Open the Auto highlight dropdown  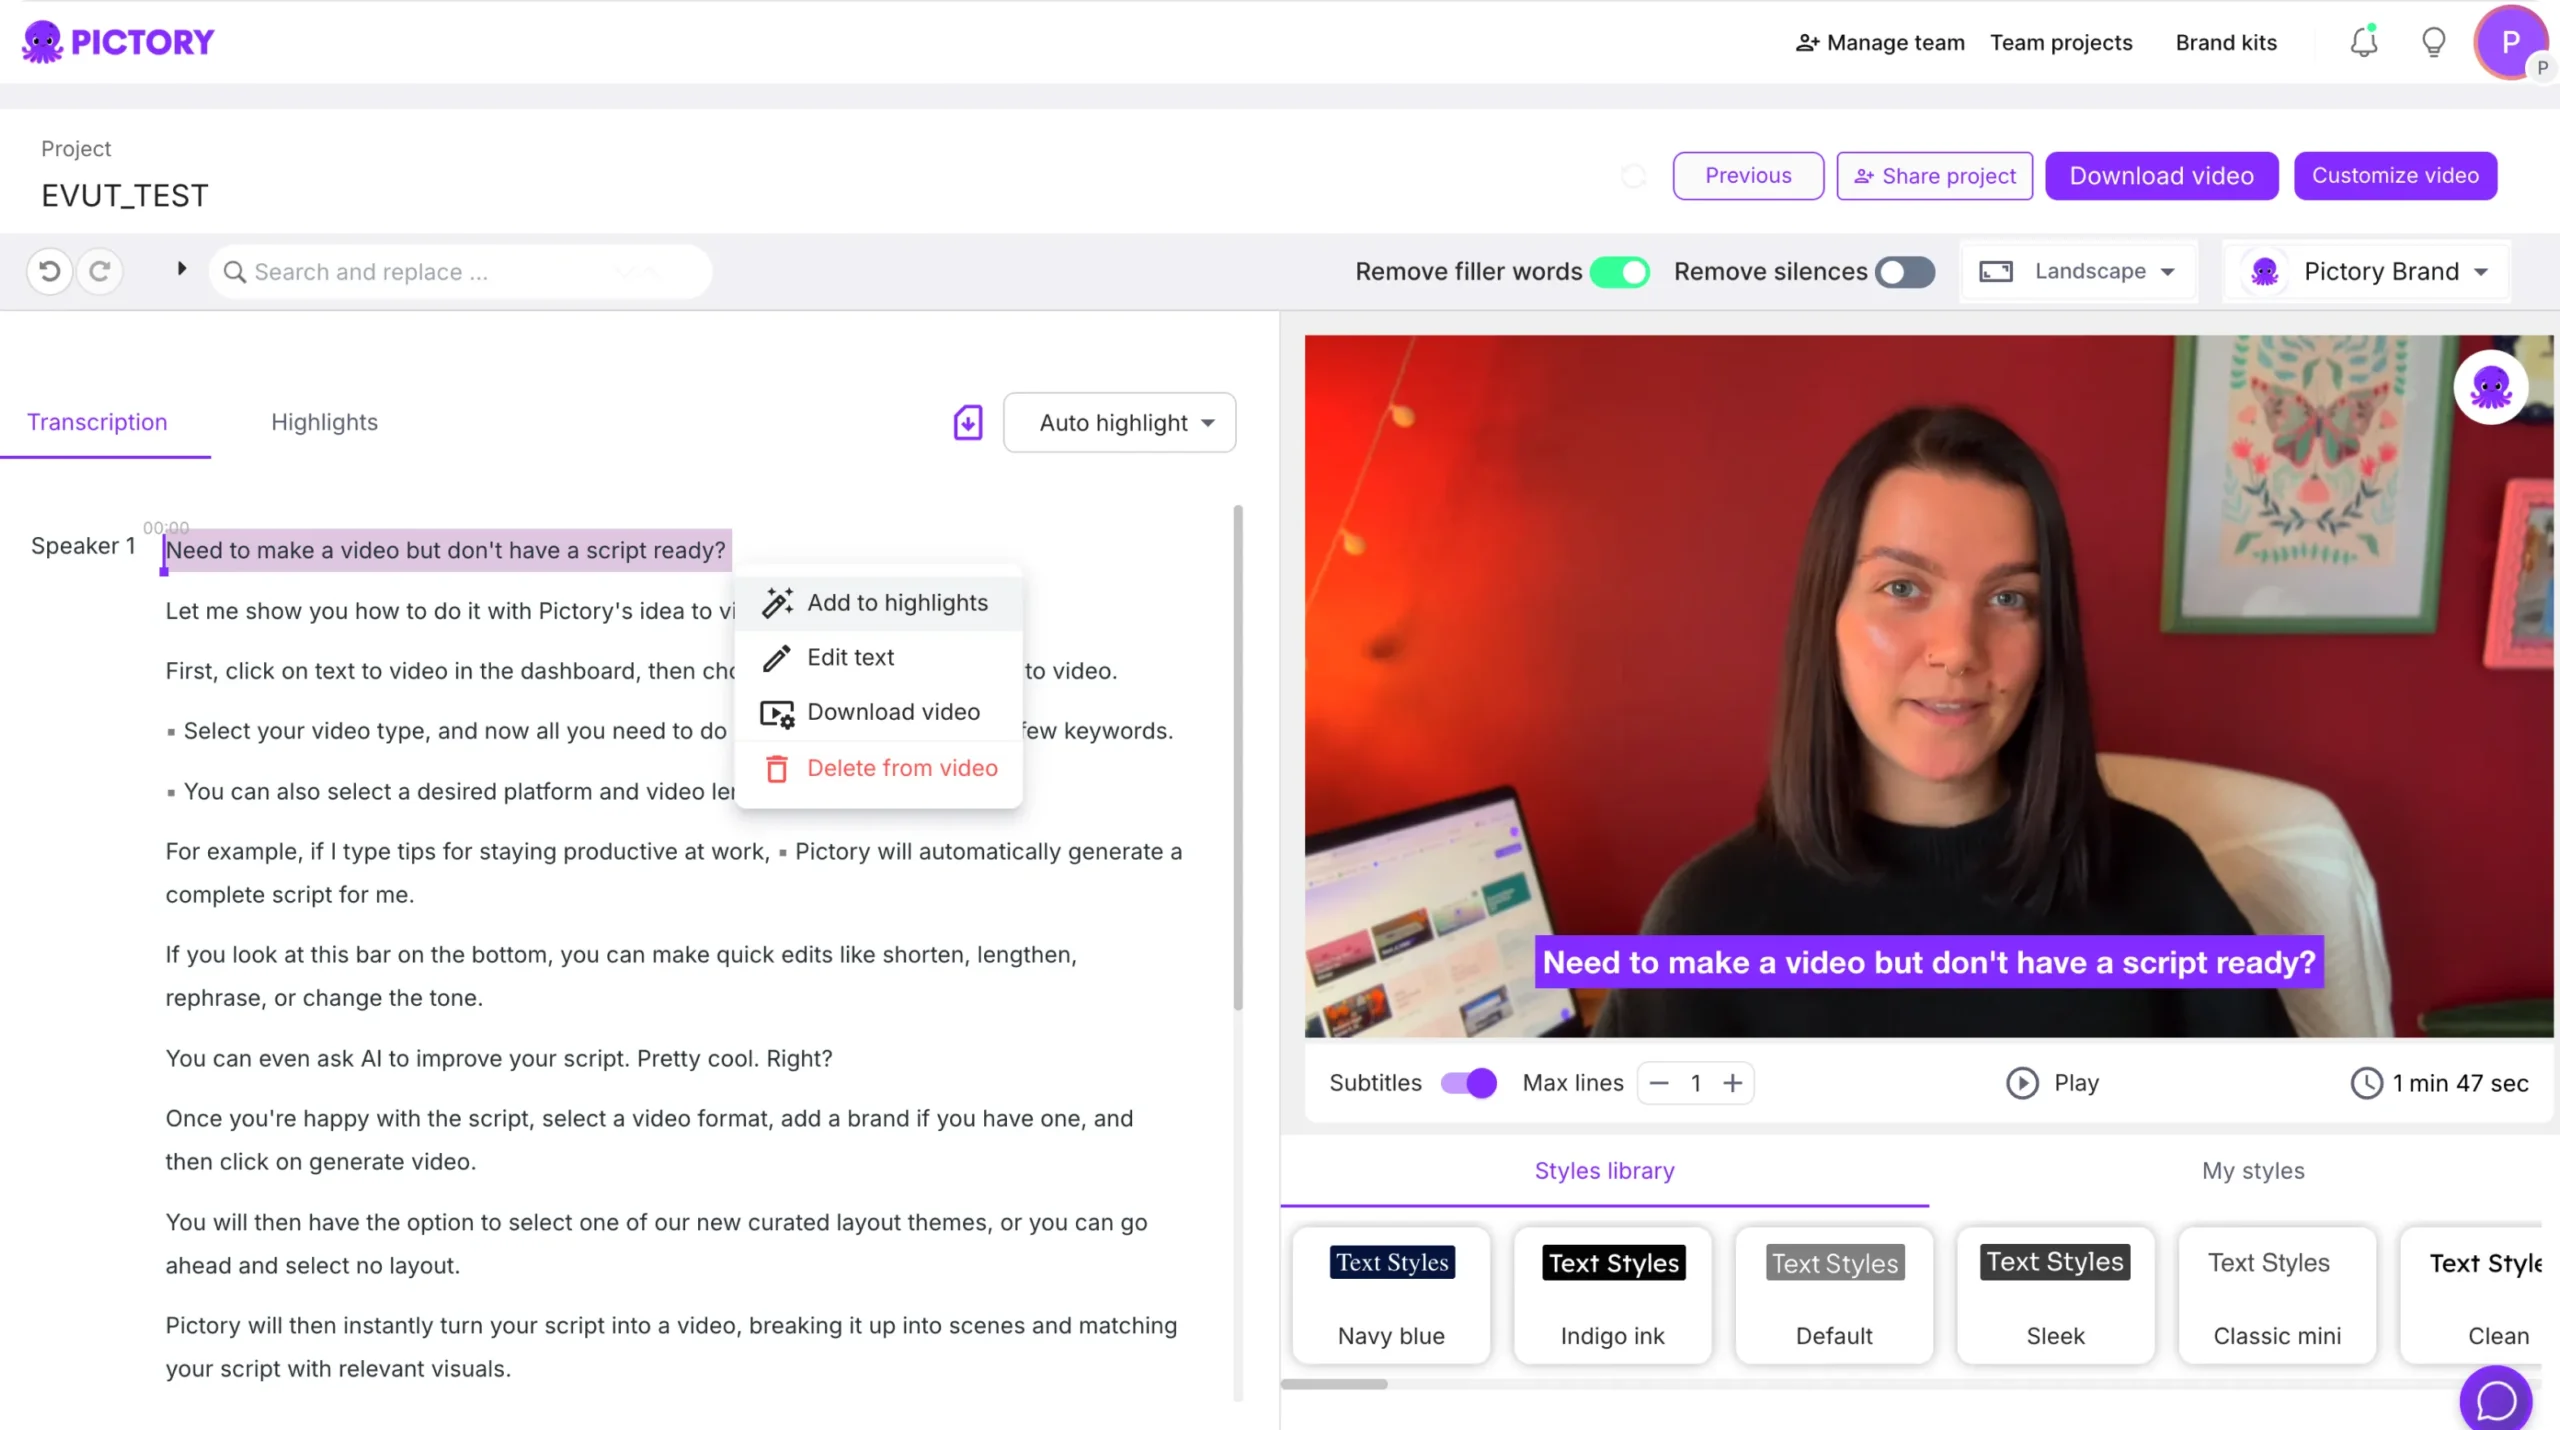tap(1120, 423)
